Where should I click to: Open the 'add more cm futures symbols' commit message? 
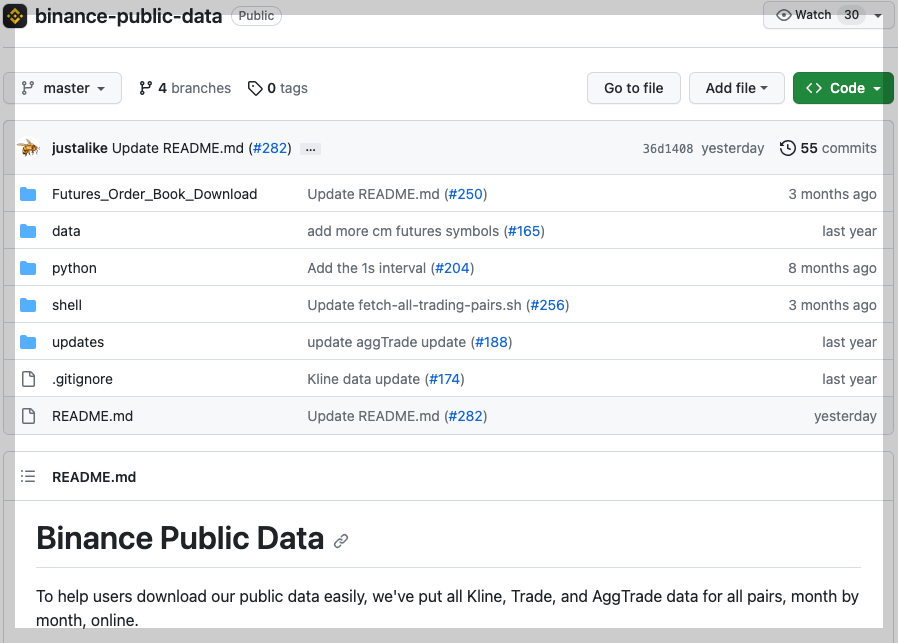tap(403, 231)
